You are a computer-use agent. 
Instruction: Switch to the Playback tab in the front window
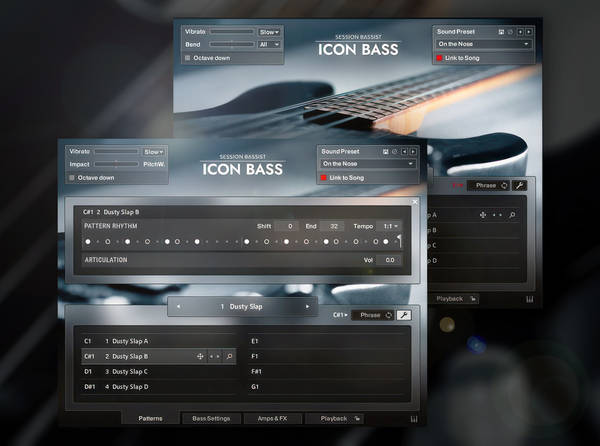(334, 419)
